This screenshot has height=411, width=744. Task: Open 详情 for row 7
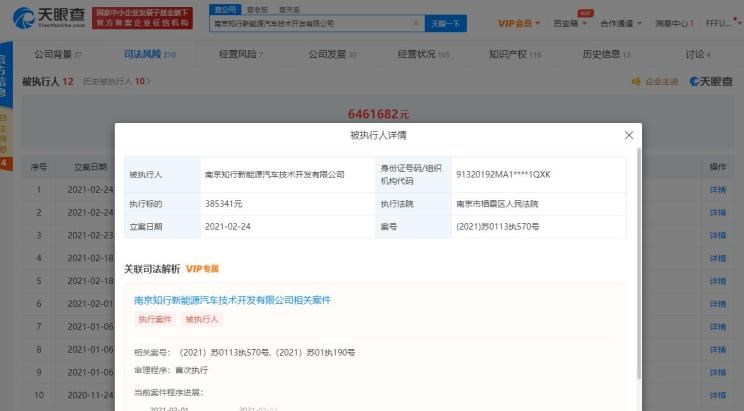pyautogui.click(x=717, y=327)
